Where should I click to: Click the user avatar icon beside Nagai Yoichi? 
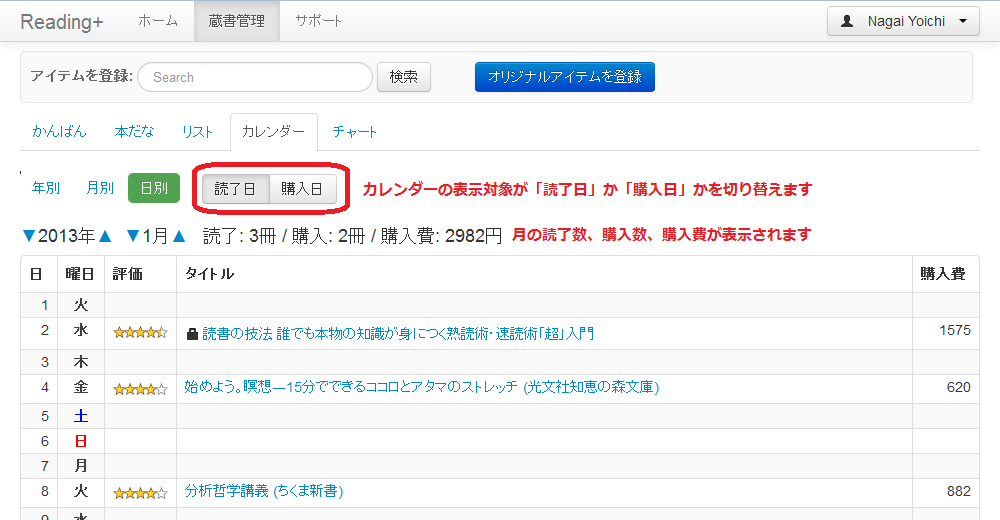tap(847, 21)
